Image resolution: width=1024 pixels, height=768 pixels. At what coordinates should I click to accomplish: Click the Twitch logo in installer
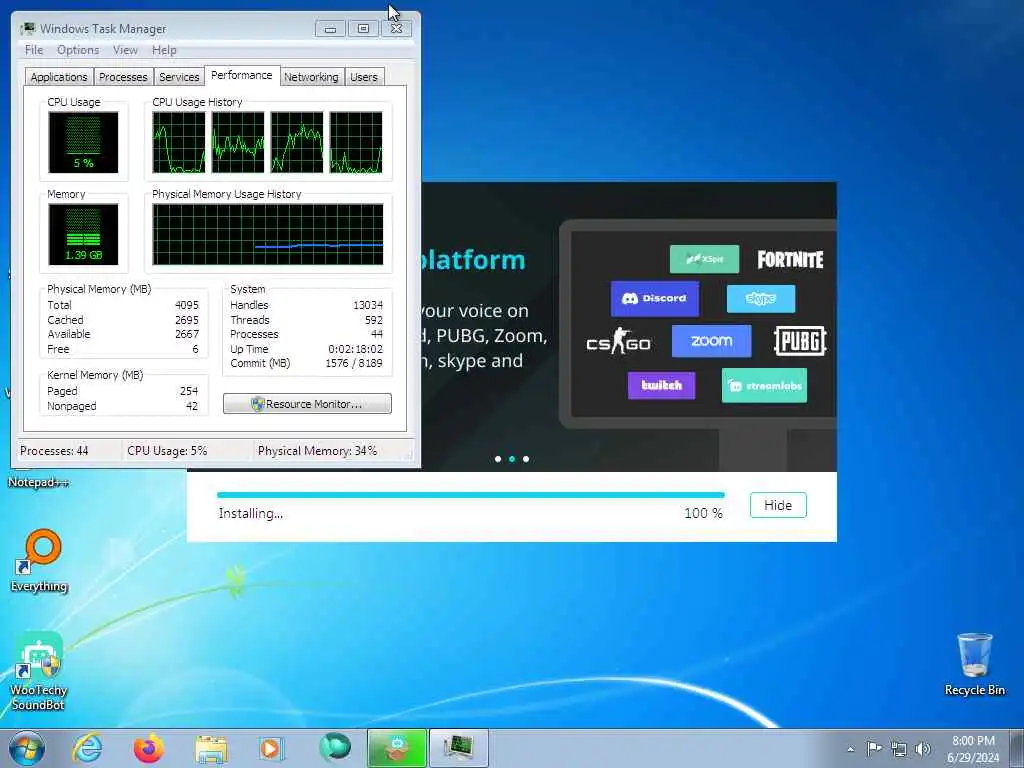(662, 385)
